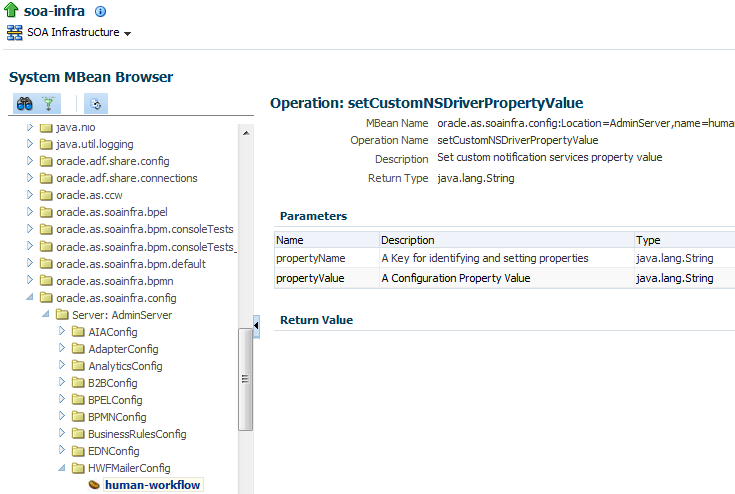Select the propertyName parameter row

click(504, 258)
